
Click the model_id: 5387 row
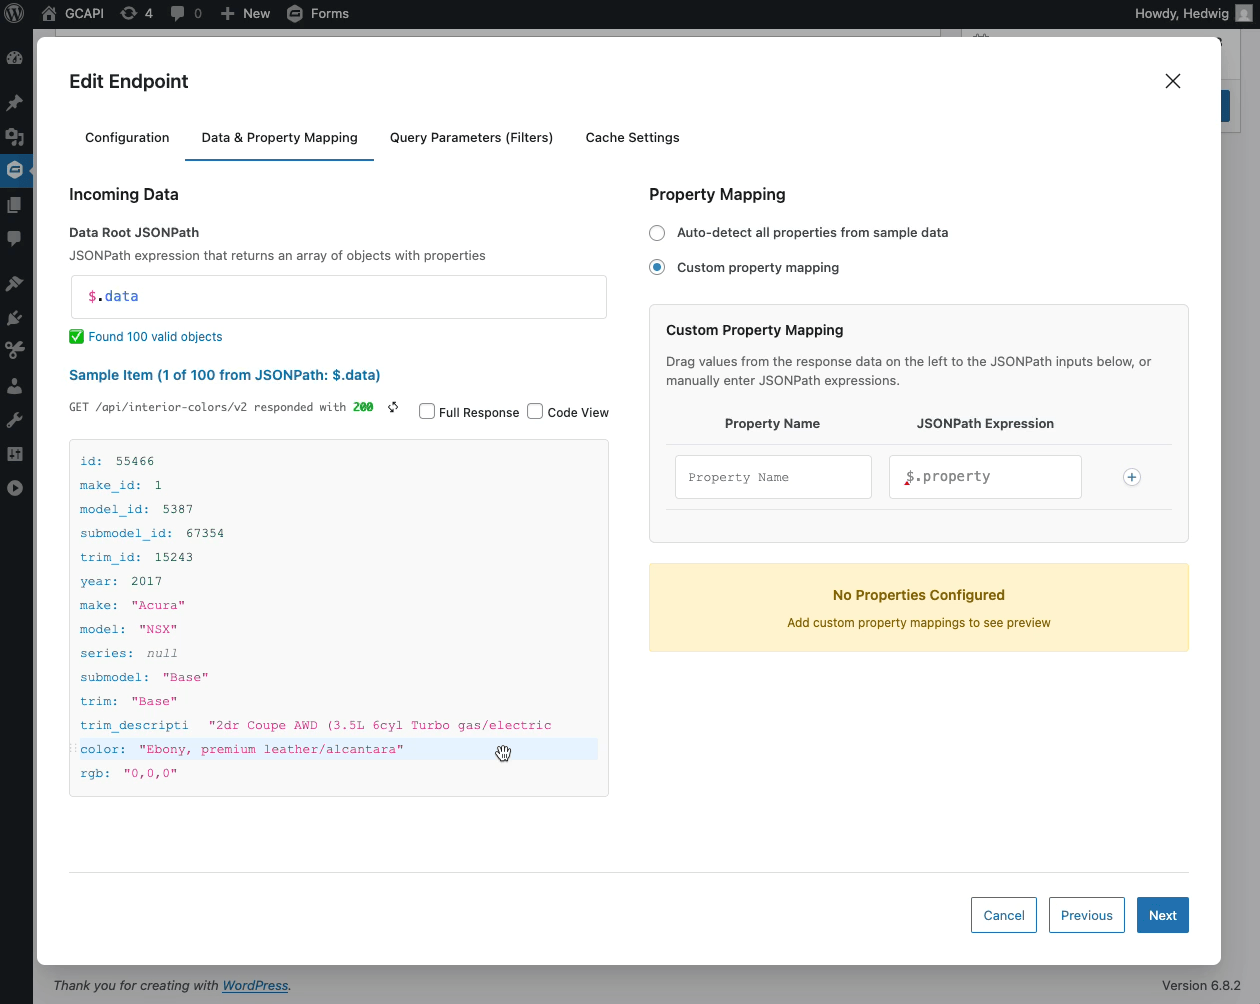(x=339, y=509)
